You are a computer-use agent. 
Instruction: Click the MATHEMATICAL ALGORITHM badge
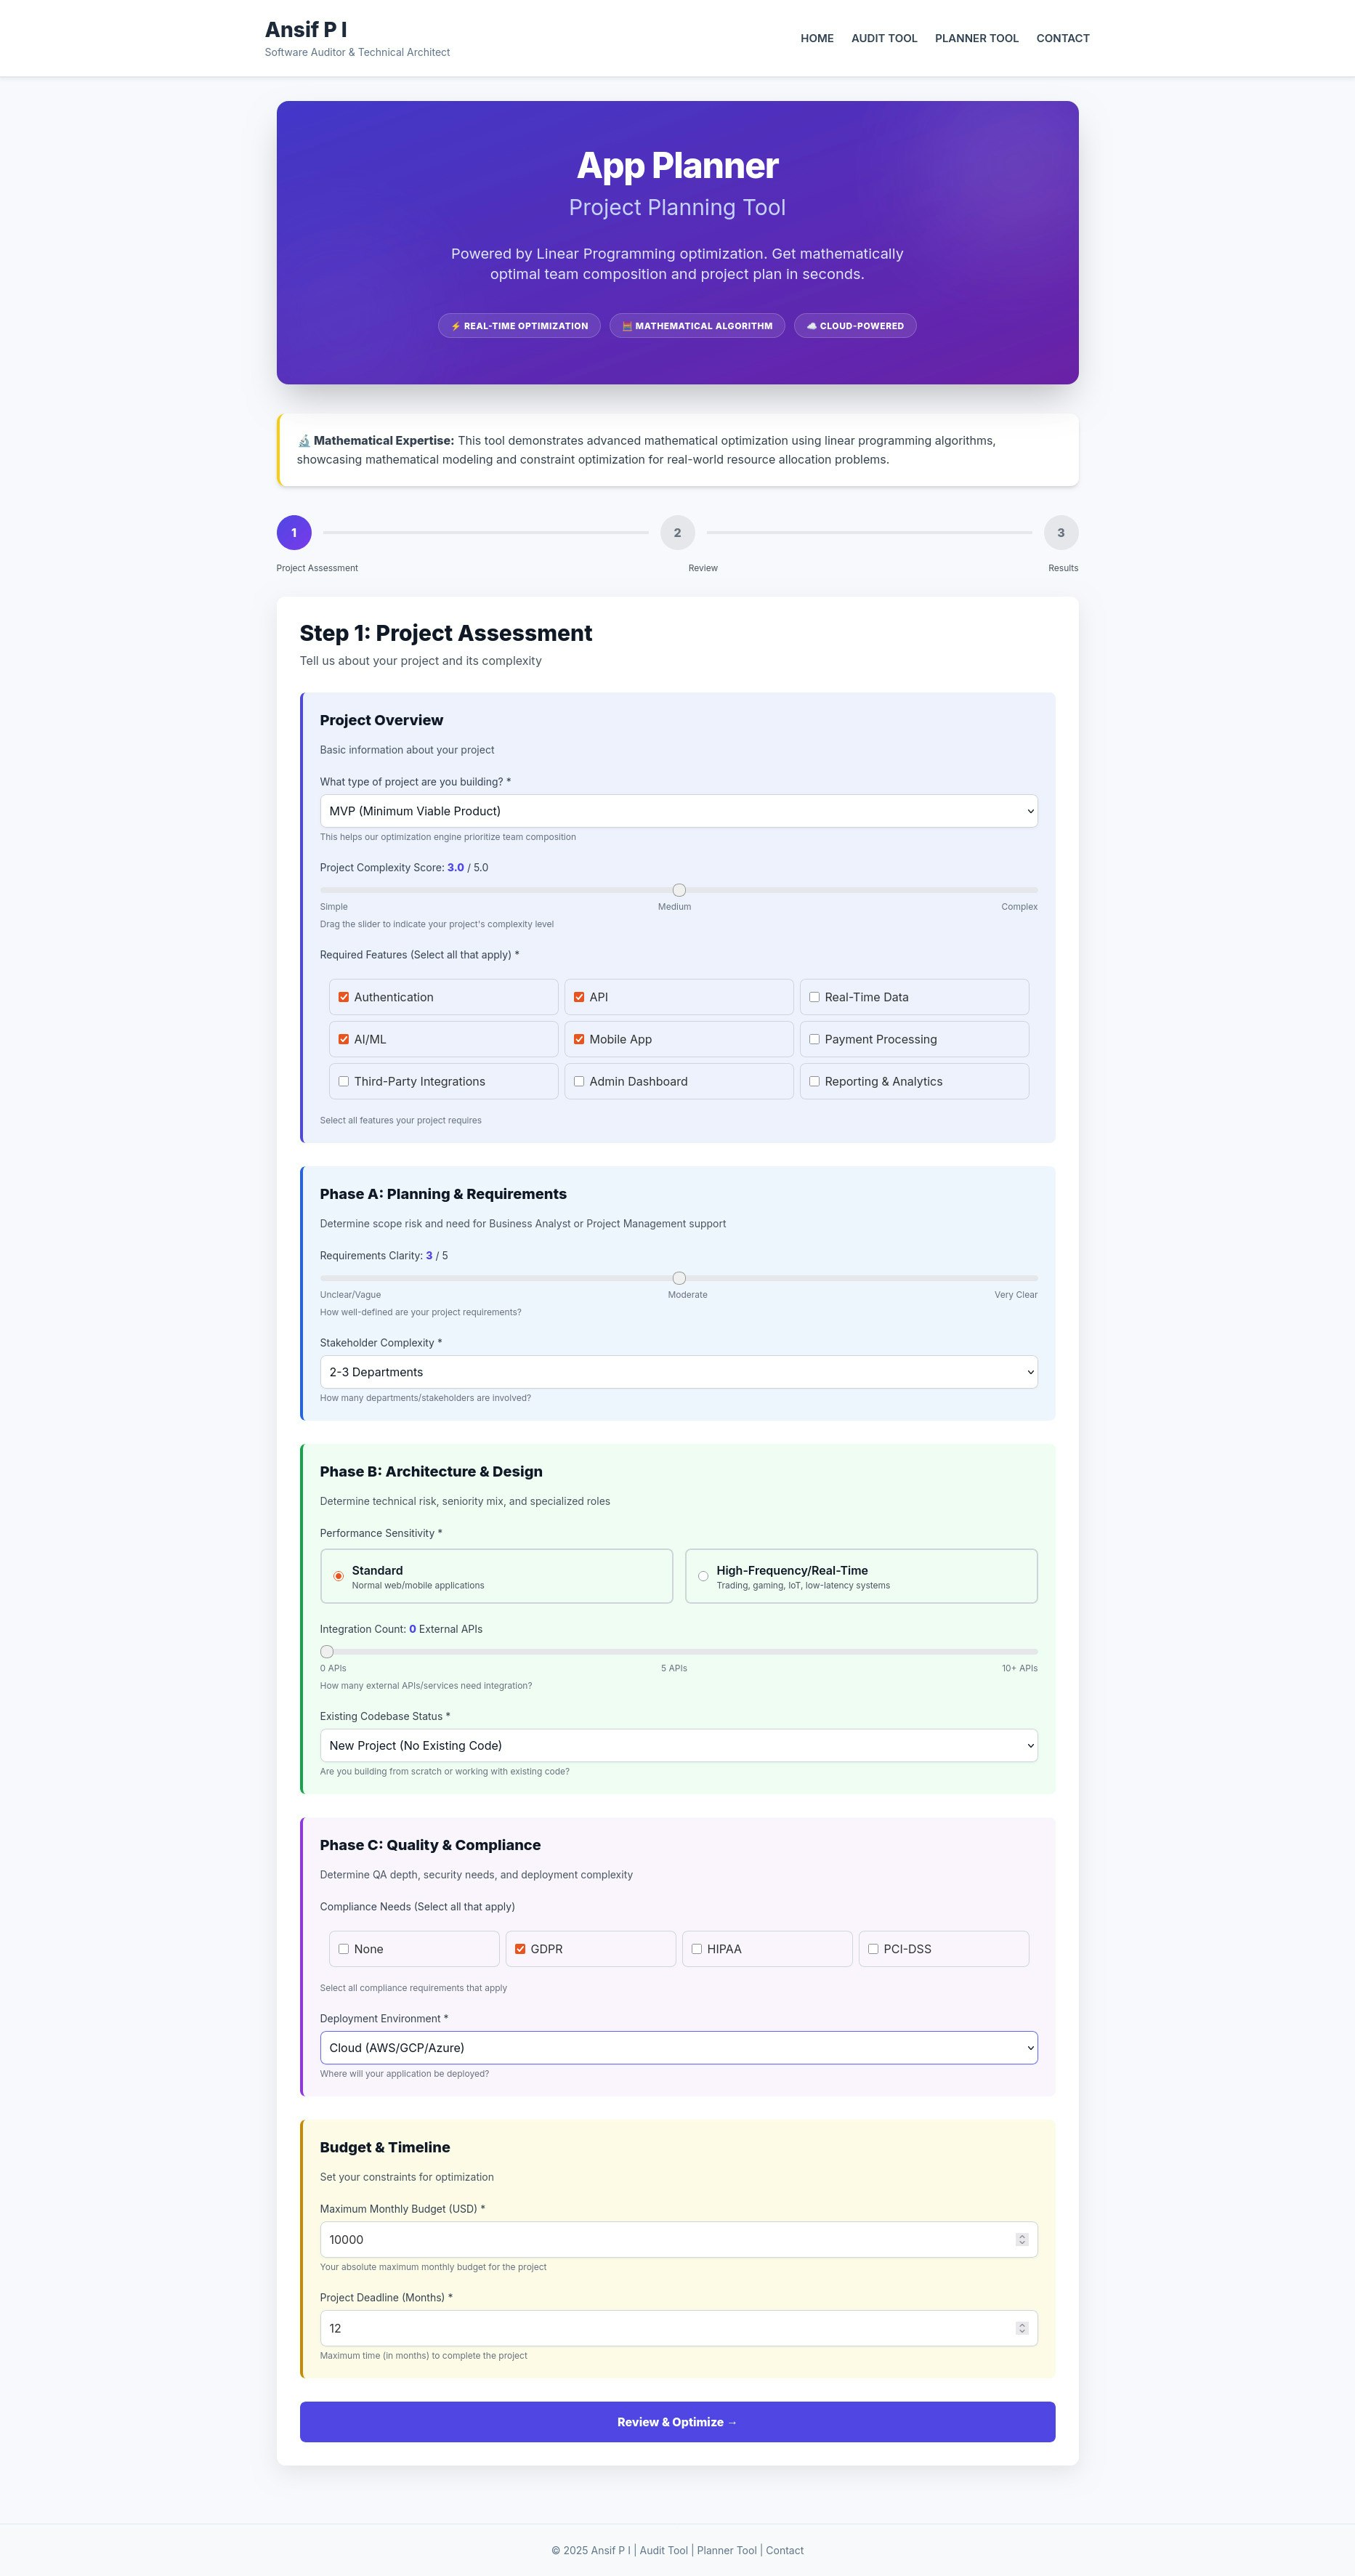pyautogui.click(x=697, y=325)
